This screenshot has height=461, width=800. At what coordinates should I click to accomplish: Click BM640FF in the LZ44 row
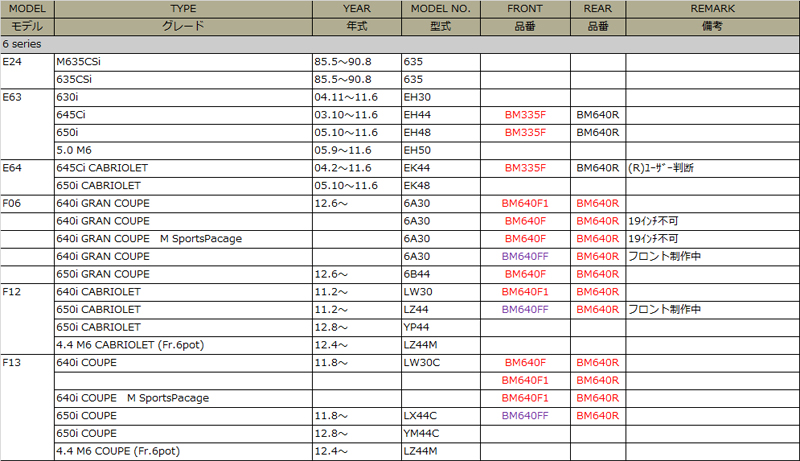(525, 310)
